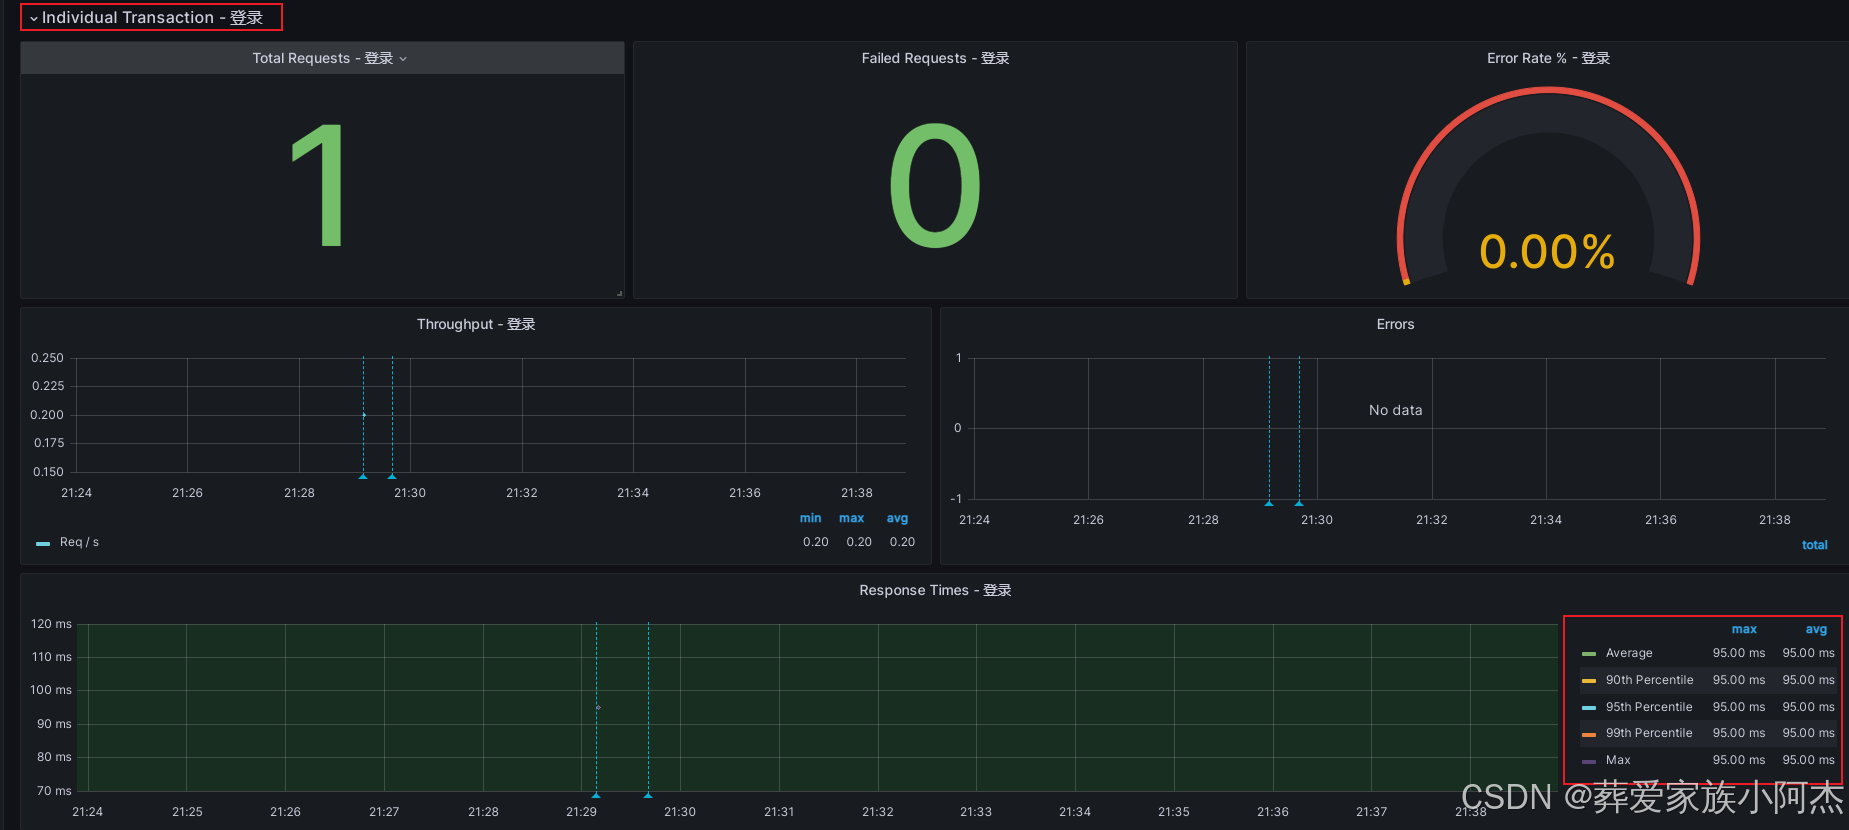The width and height of the screenshot is (1849, 830).
Task: Click the 0.00% error rate gauge value
Action: click(x=1547, y=252)
